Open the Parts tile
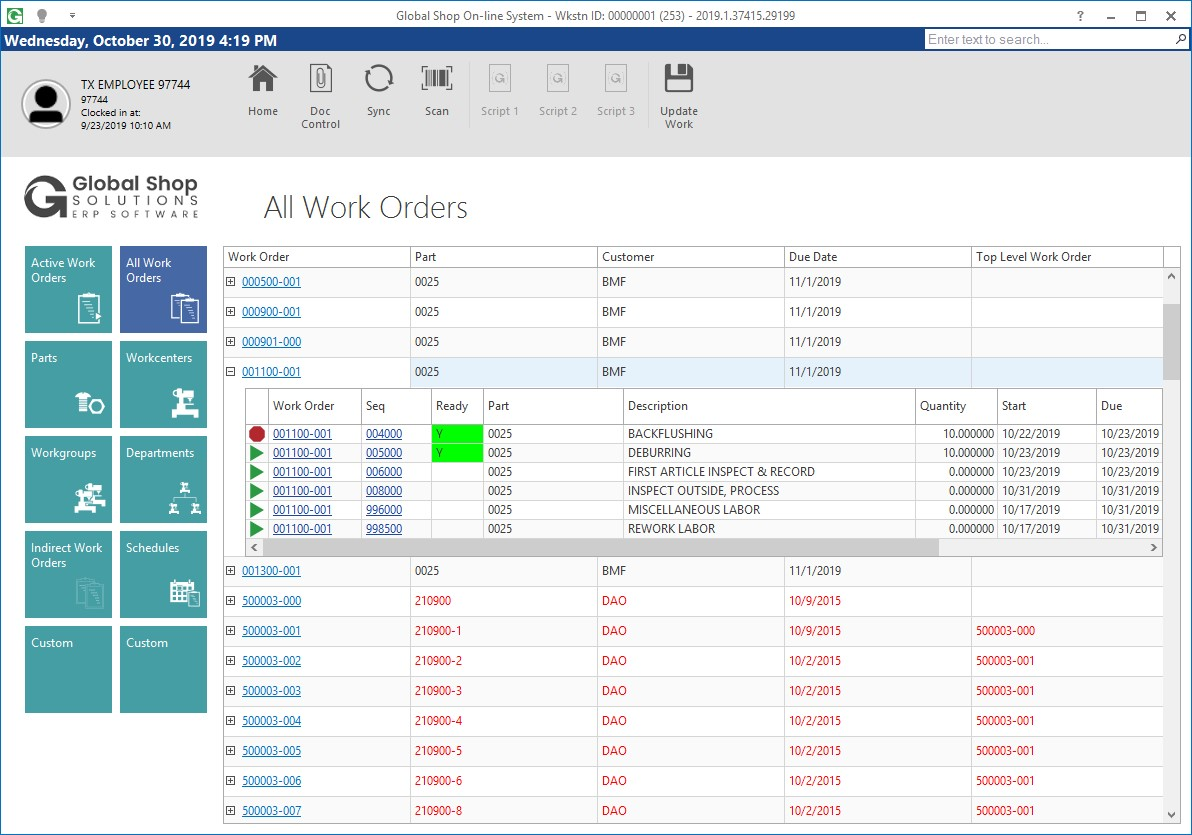 coord(68,384)
